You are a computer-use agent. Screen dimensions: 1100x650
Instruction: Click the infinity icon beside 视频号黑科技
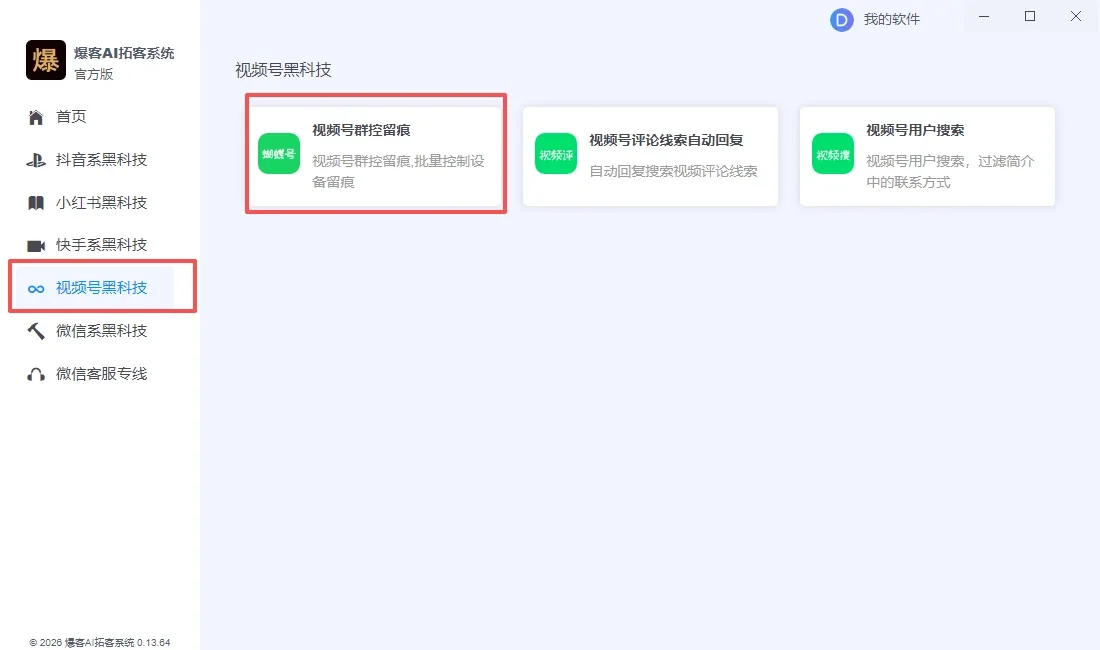[x=36, y=289]
